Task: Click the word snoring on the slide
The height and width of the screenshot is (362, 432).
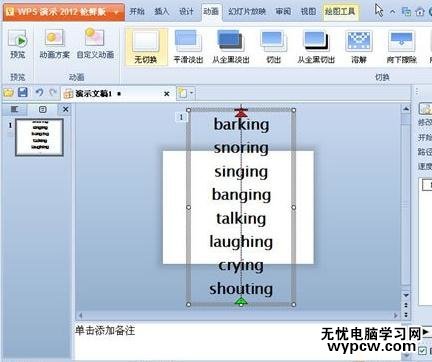Action: tap(241, 148)
